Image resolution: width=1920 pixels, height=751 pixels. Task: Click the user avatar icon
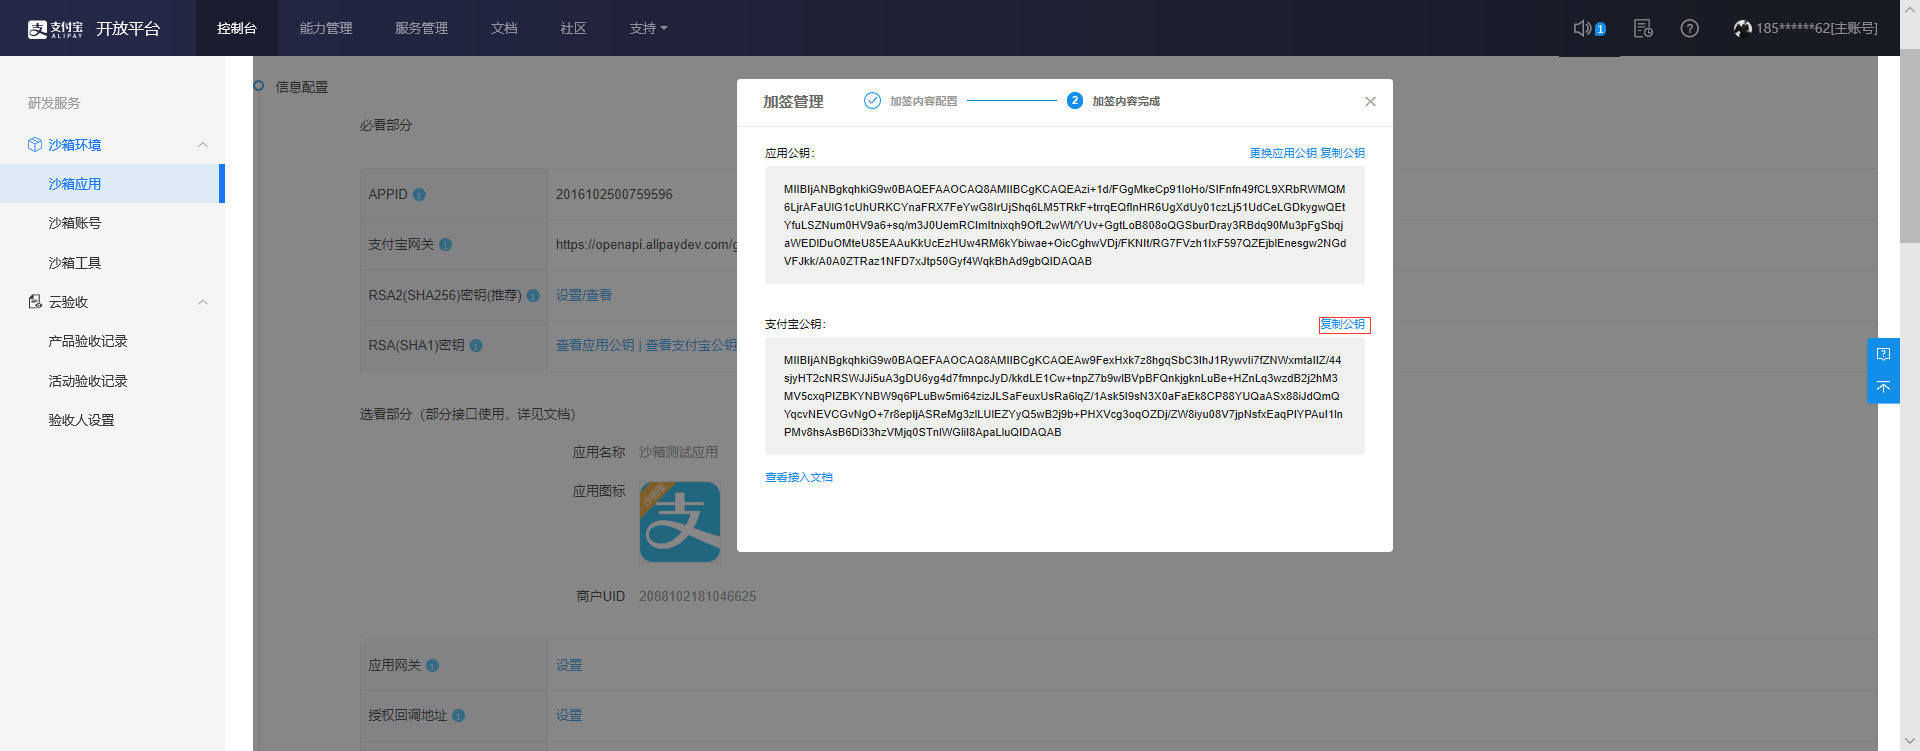1743,28
